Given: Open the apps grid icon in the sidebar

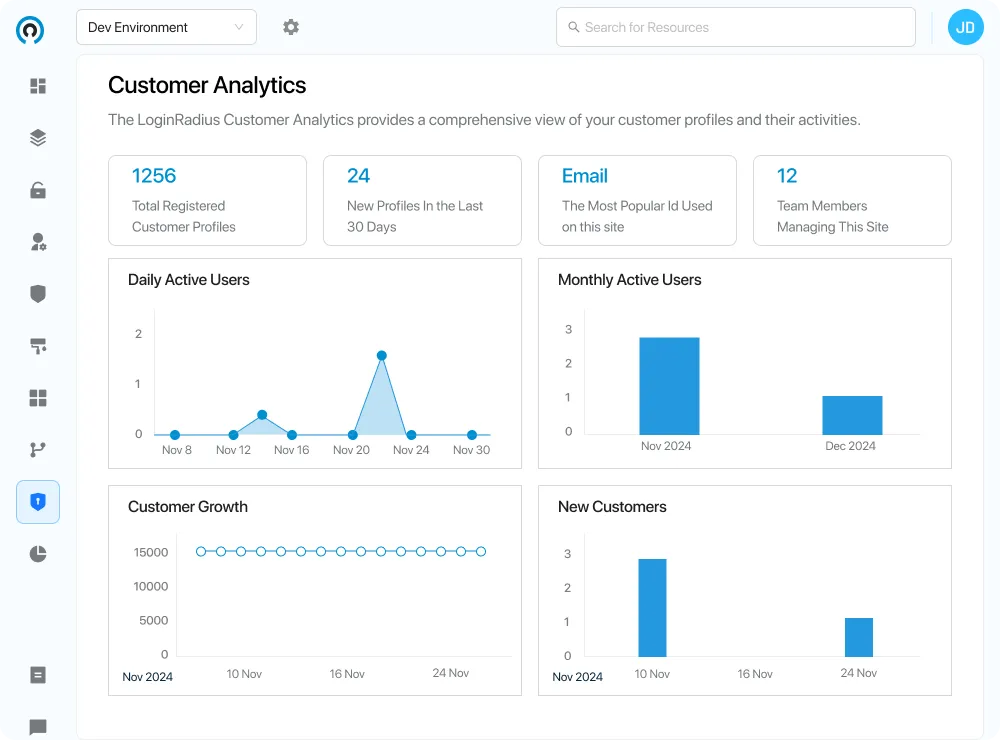Looking at the screenshot, I should pyautogui.click(x=37, y=397).
